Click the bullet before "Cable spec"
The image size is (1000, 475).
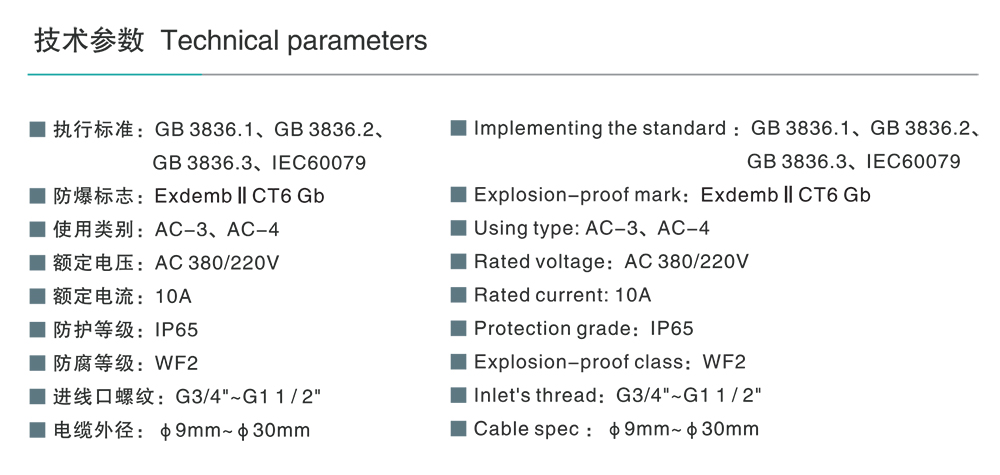tap(458, 429)
